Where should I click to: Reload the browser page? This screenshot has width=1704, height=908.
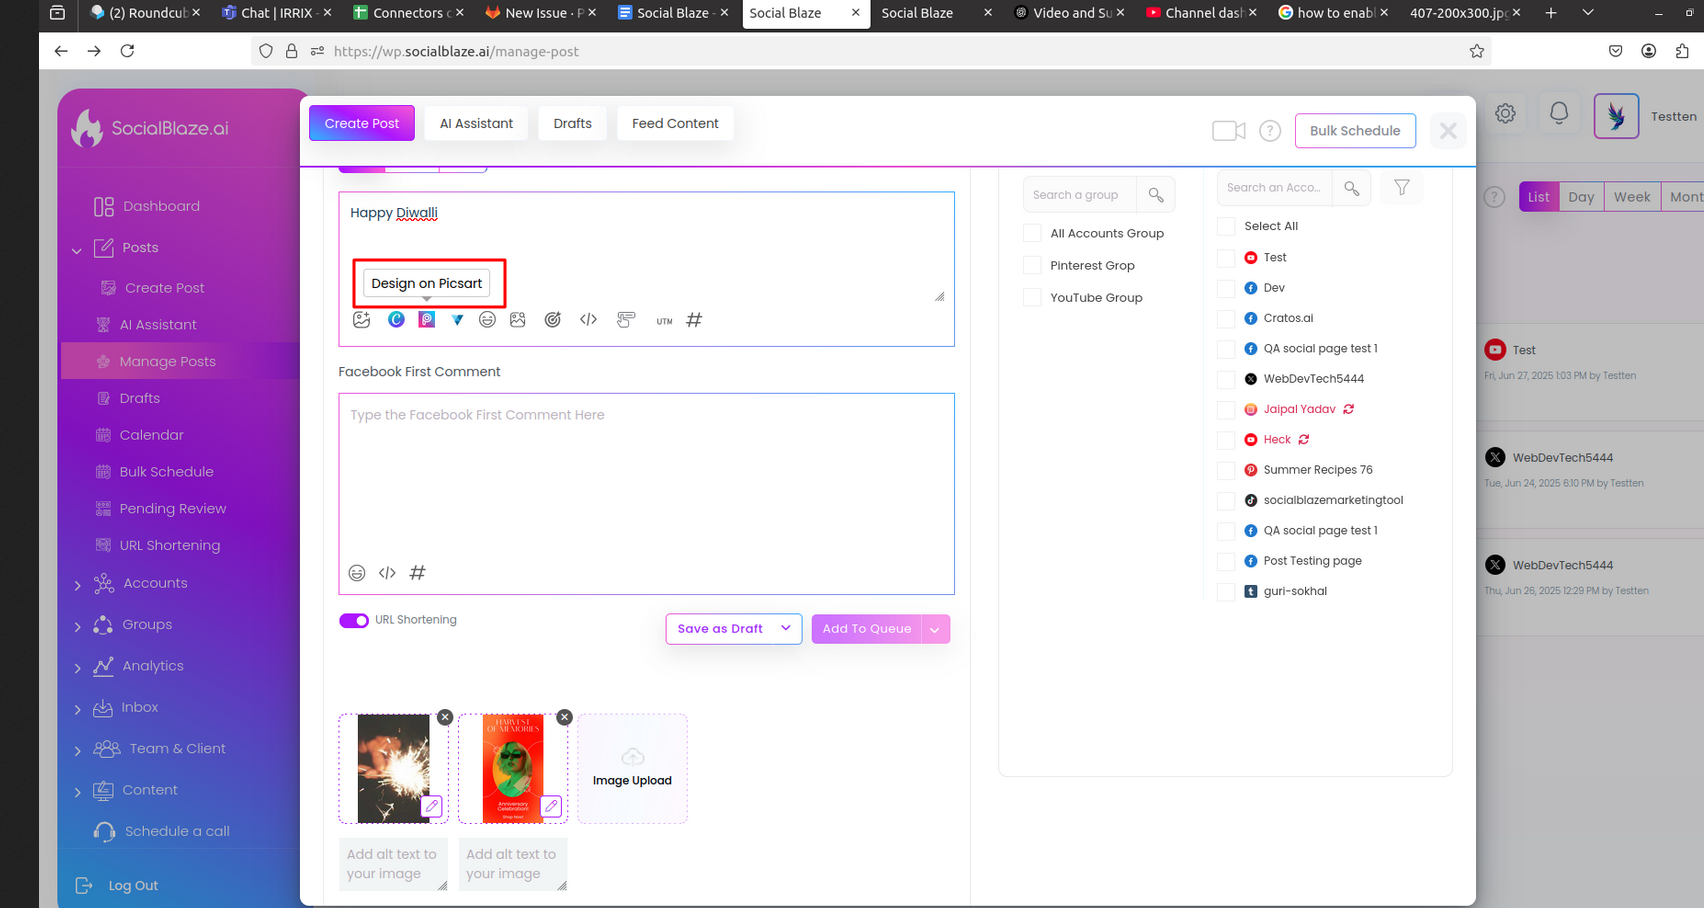(x=127, y=51)
